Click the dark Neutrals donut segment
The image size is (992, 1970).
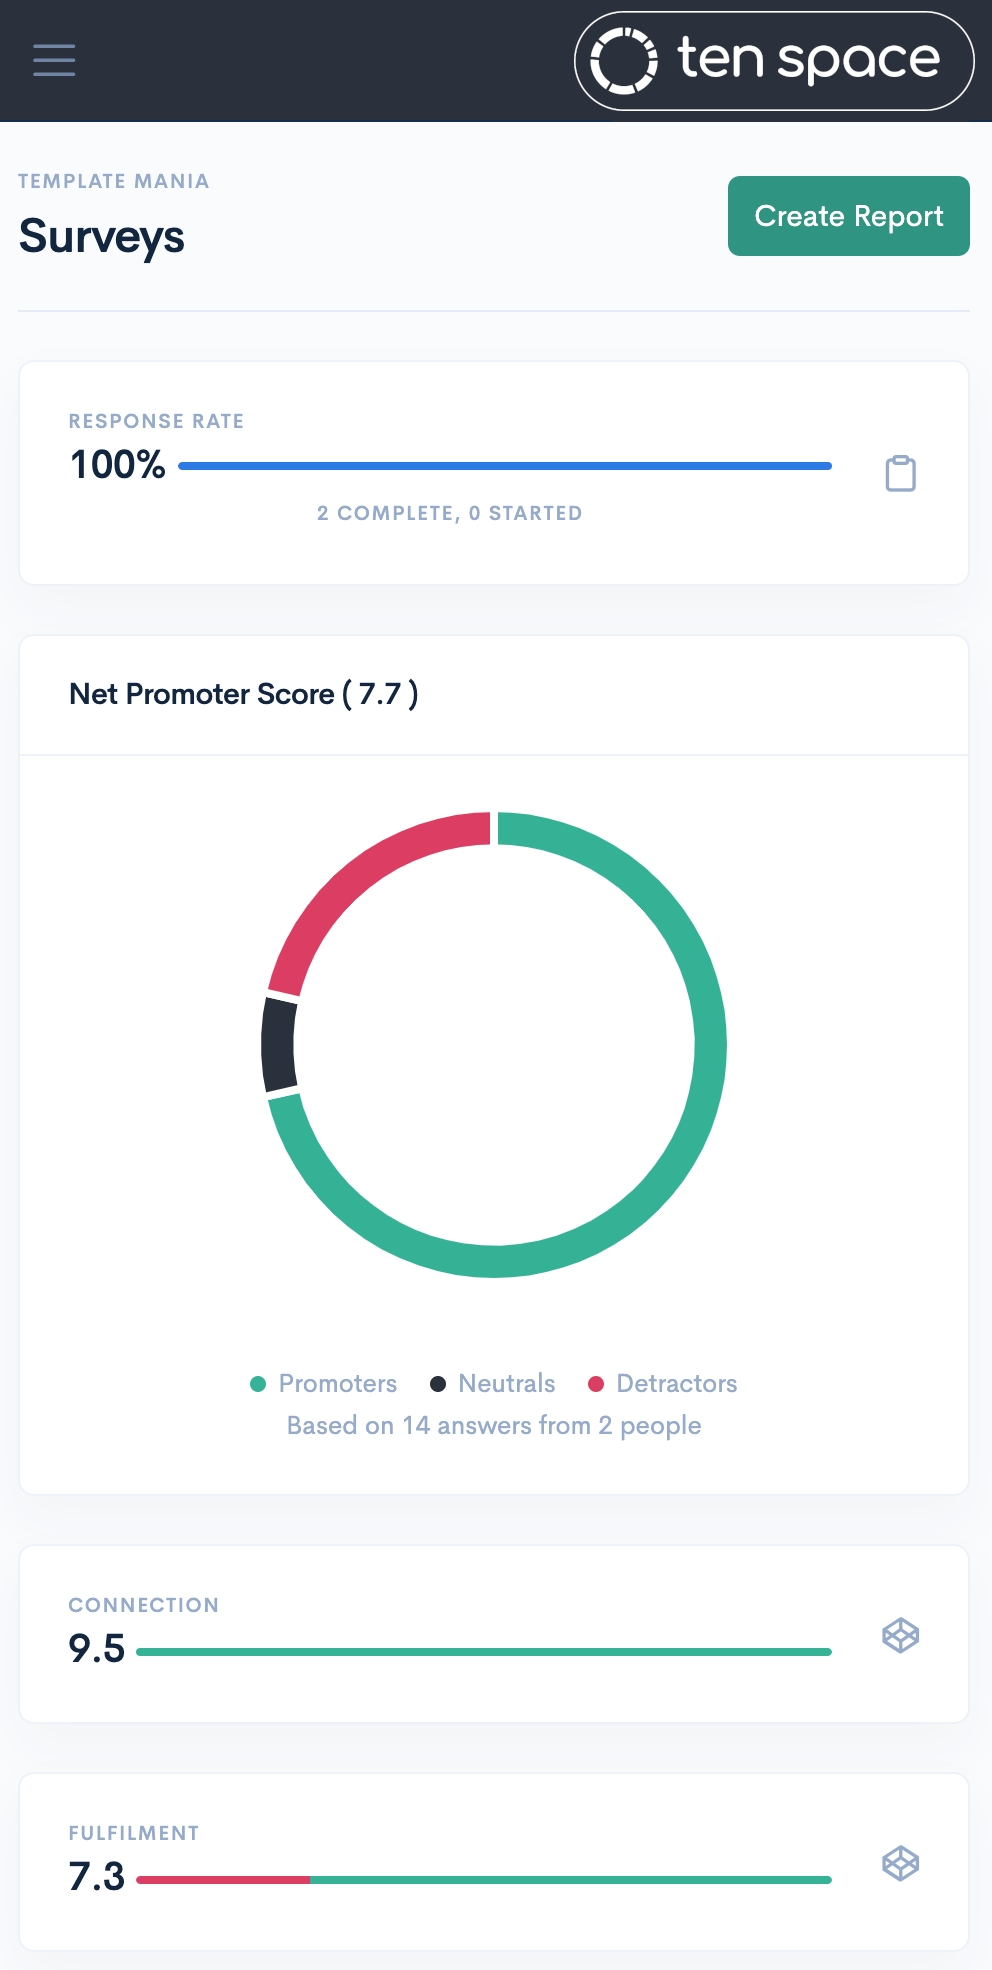point(279,1045)
